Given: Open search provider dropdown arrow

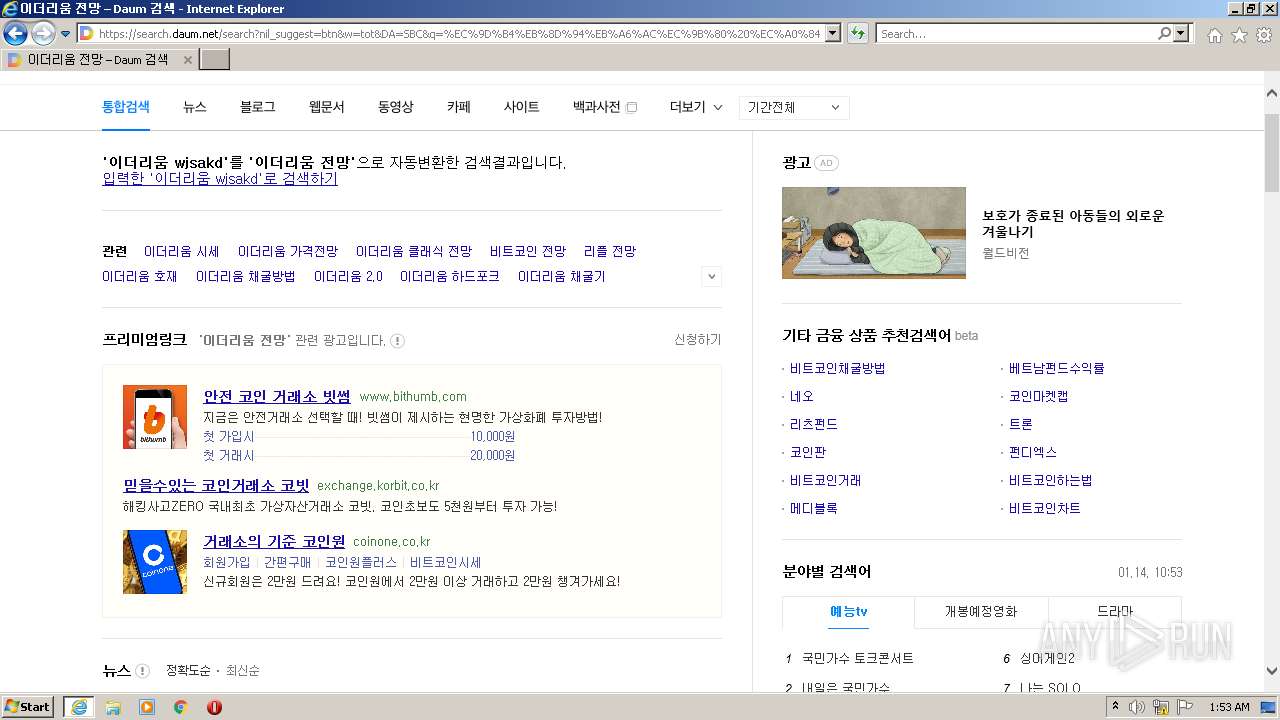Looking at the screenshot, I should [x=1182, y=33].
